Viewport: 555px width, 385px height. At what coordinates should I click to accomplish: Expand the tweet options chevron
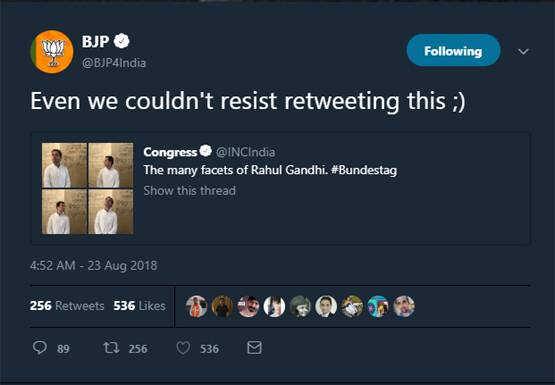tap(523, 51)
